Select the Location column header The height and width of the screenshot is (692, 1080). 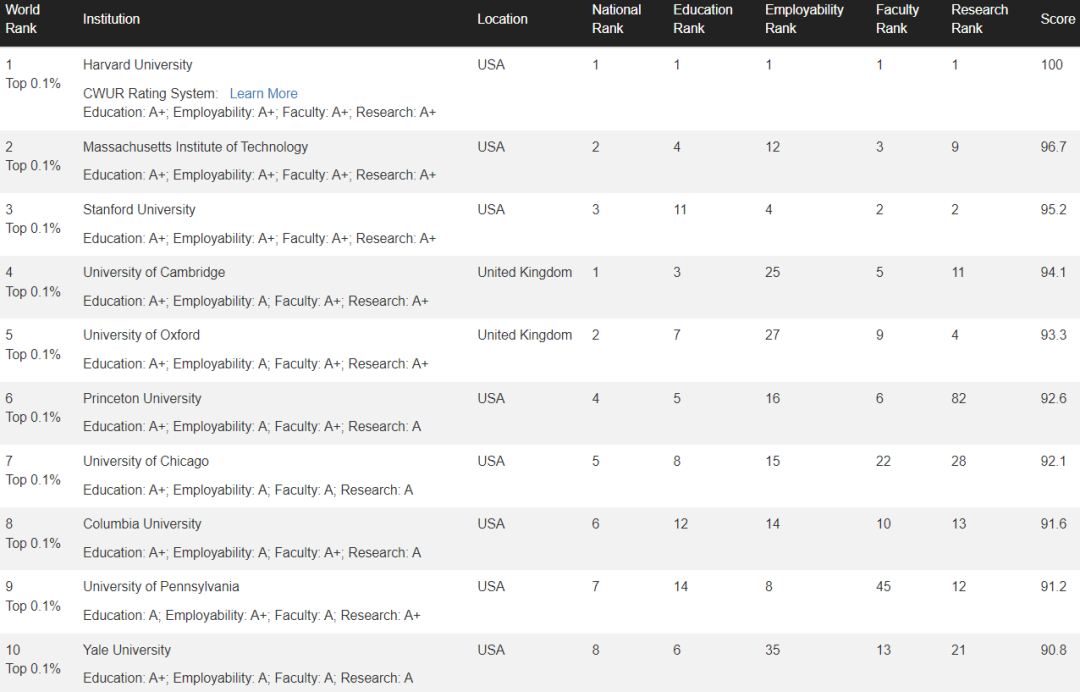click(503, 19)
